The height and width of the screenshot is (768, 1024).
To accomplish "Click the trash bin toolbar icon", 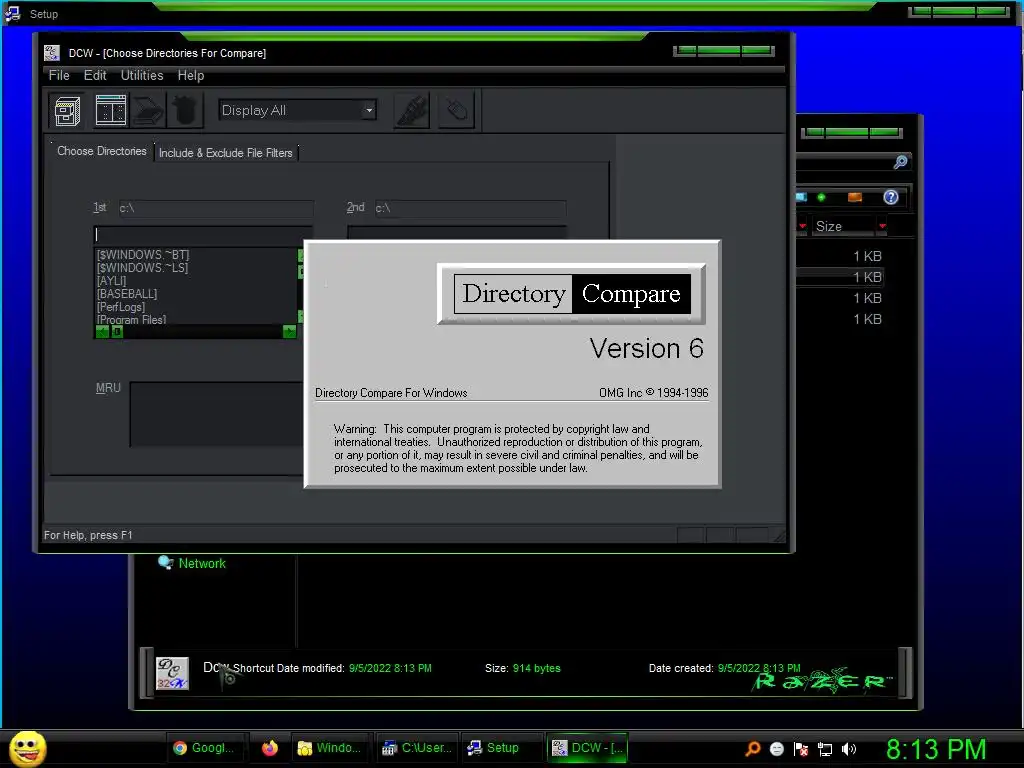I will [x=185, y=110].
